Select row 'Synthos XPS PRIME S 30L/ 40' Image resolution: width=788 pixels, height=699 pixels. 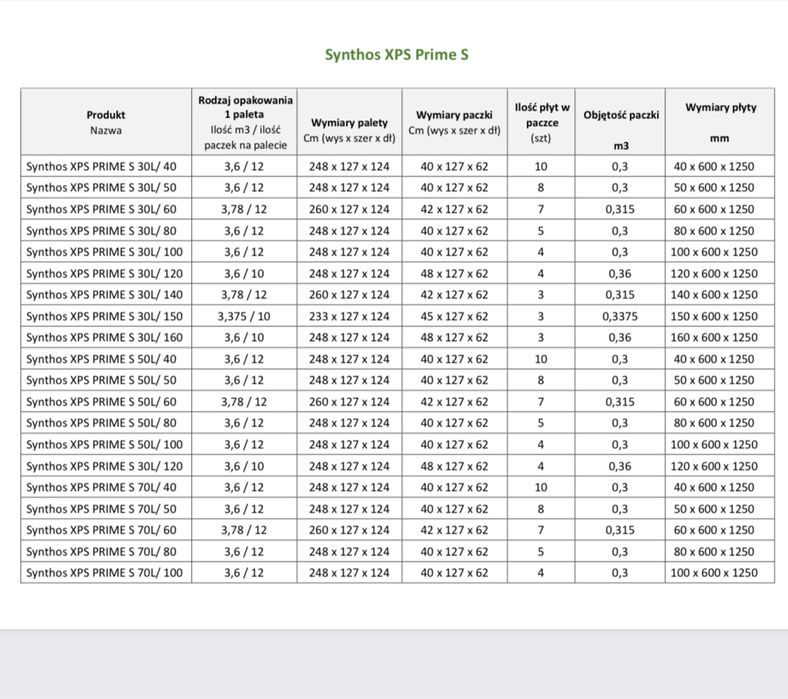(x=398, y=166)
